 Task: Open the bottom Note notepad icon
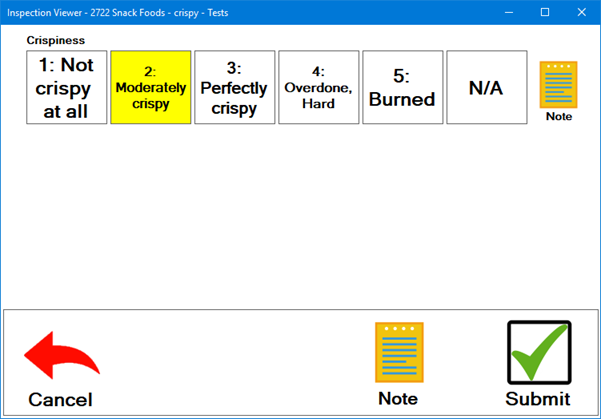click(398, 353)
